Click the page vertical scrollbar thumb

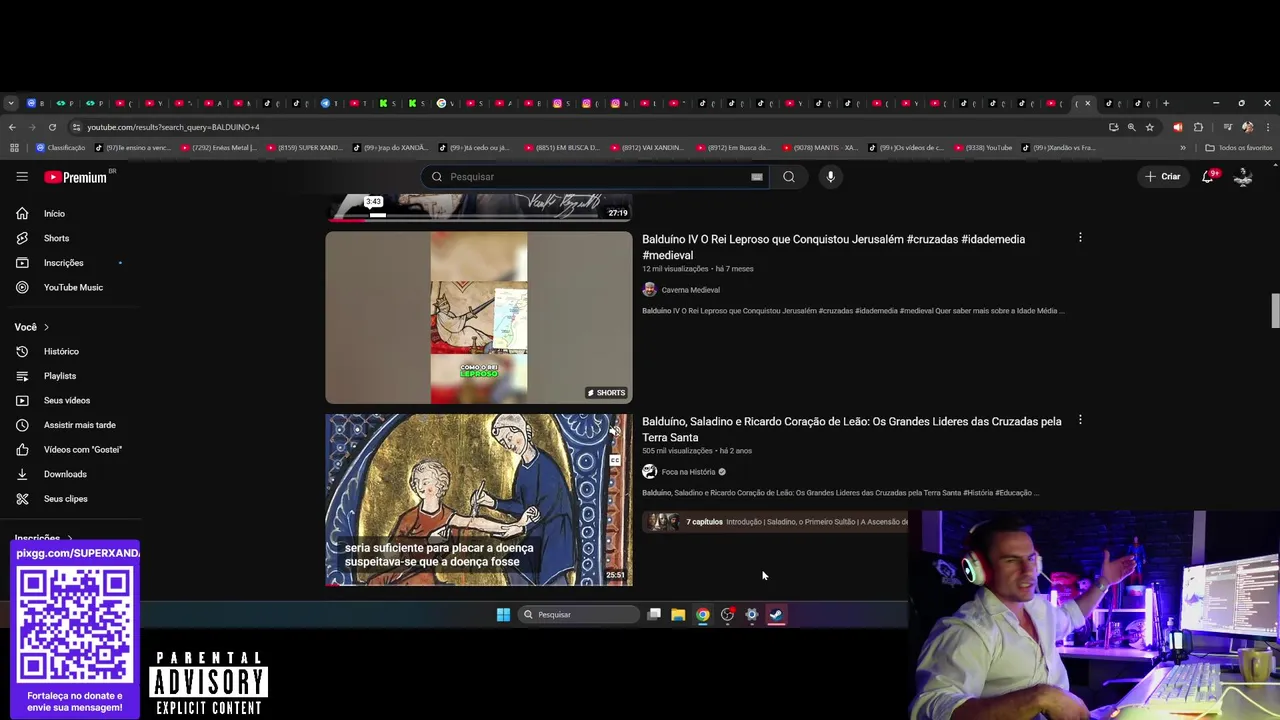(1275, 311)
